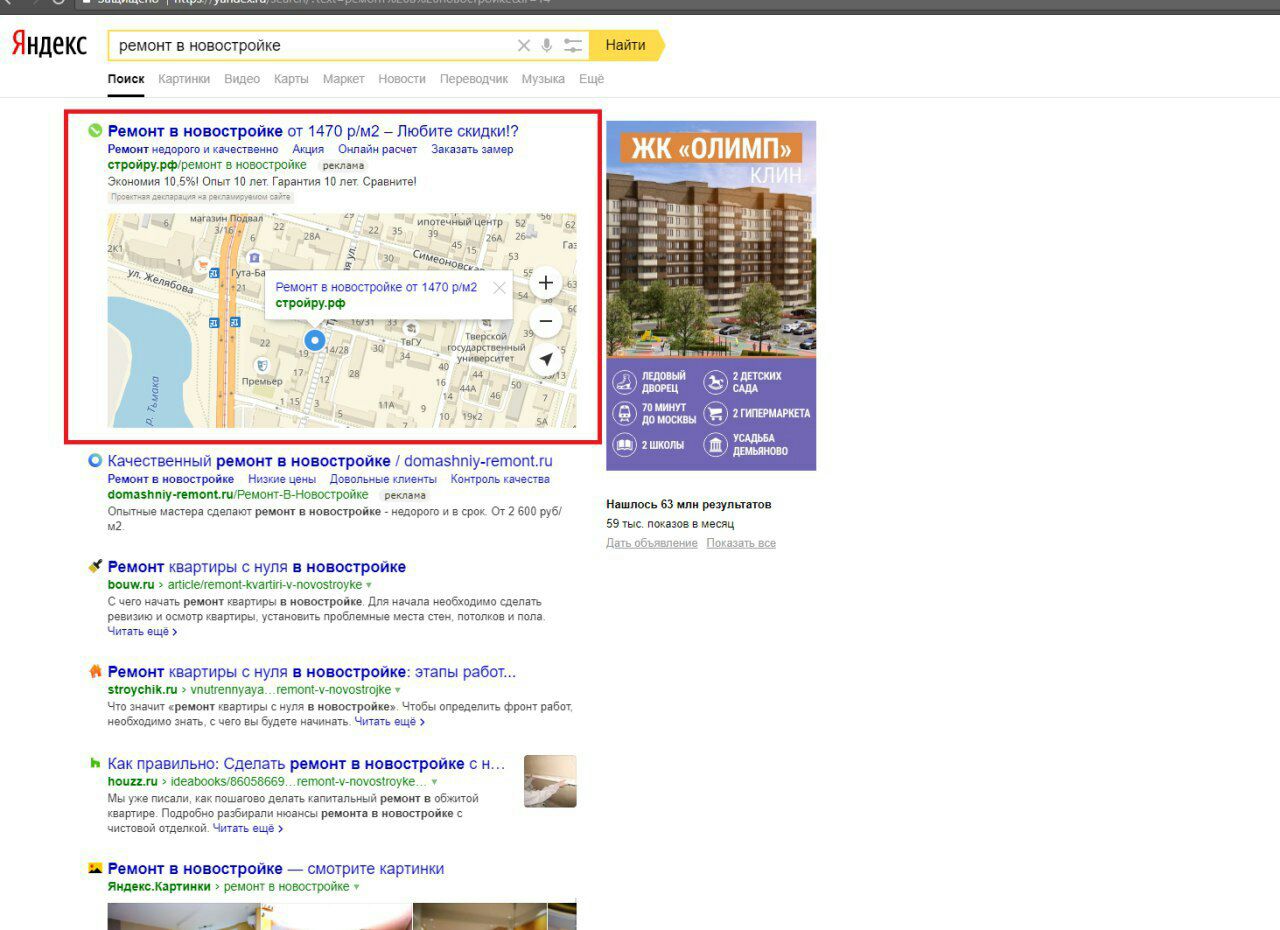Open the Контроль качества sitelink
The image size is (1280, 930).
(500, 479)
